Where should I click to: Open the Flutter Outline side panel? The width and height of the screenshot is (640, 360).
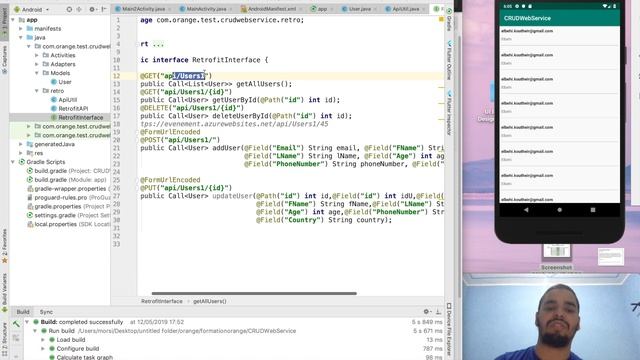click(449, 60)
